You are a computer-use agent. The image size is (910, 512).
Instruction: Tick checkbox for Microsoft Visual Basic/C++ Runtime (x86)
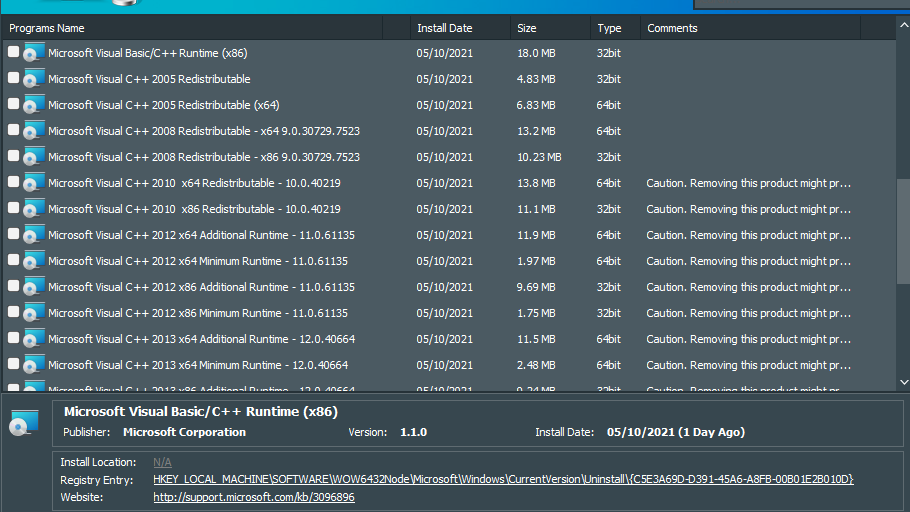(x=13, y=52)
